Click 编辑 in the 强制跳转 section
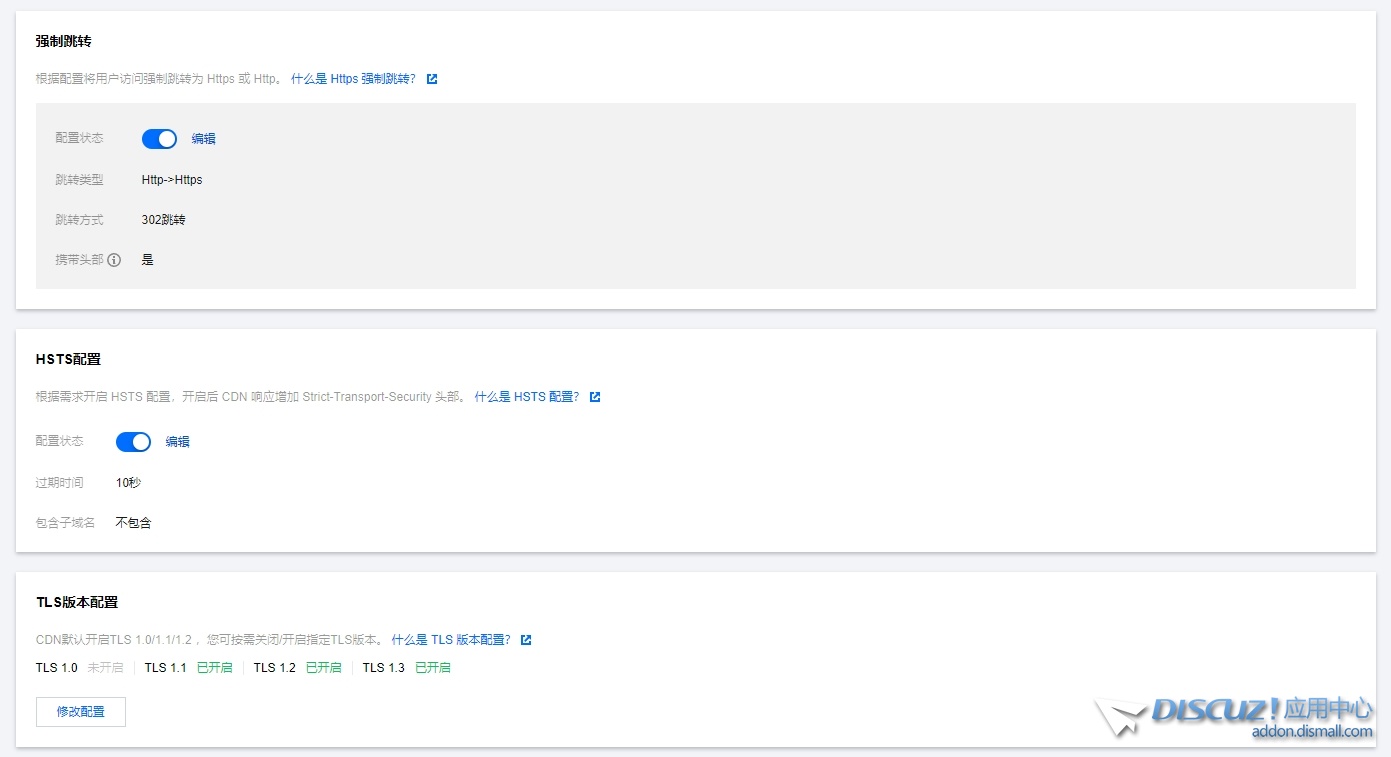 click(x=204, y=139)
